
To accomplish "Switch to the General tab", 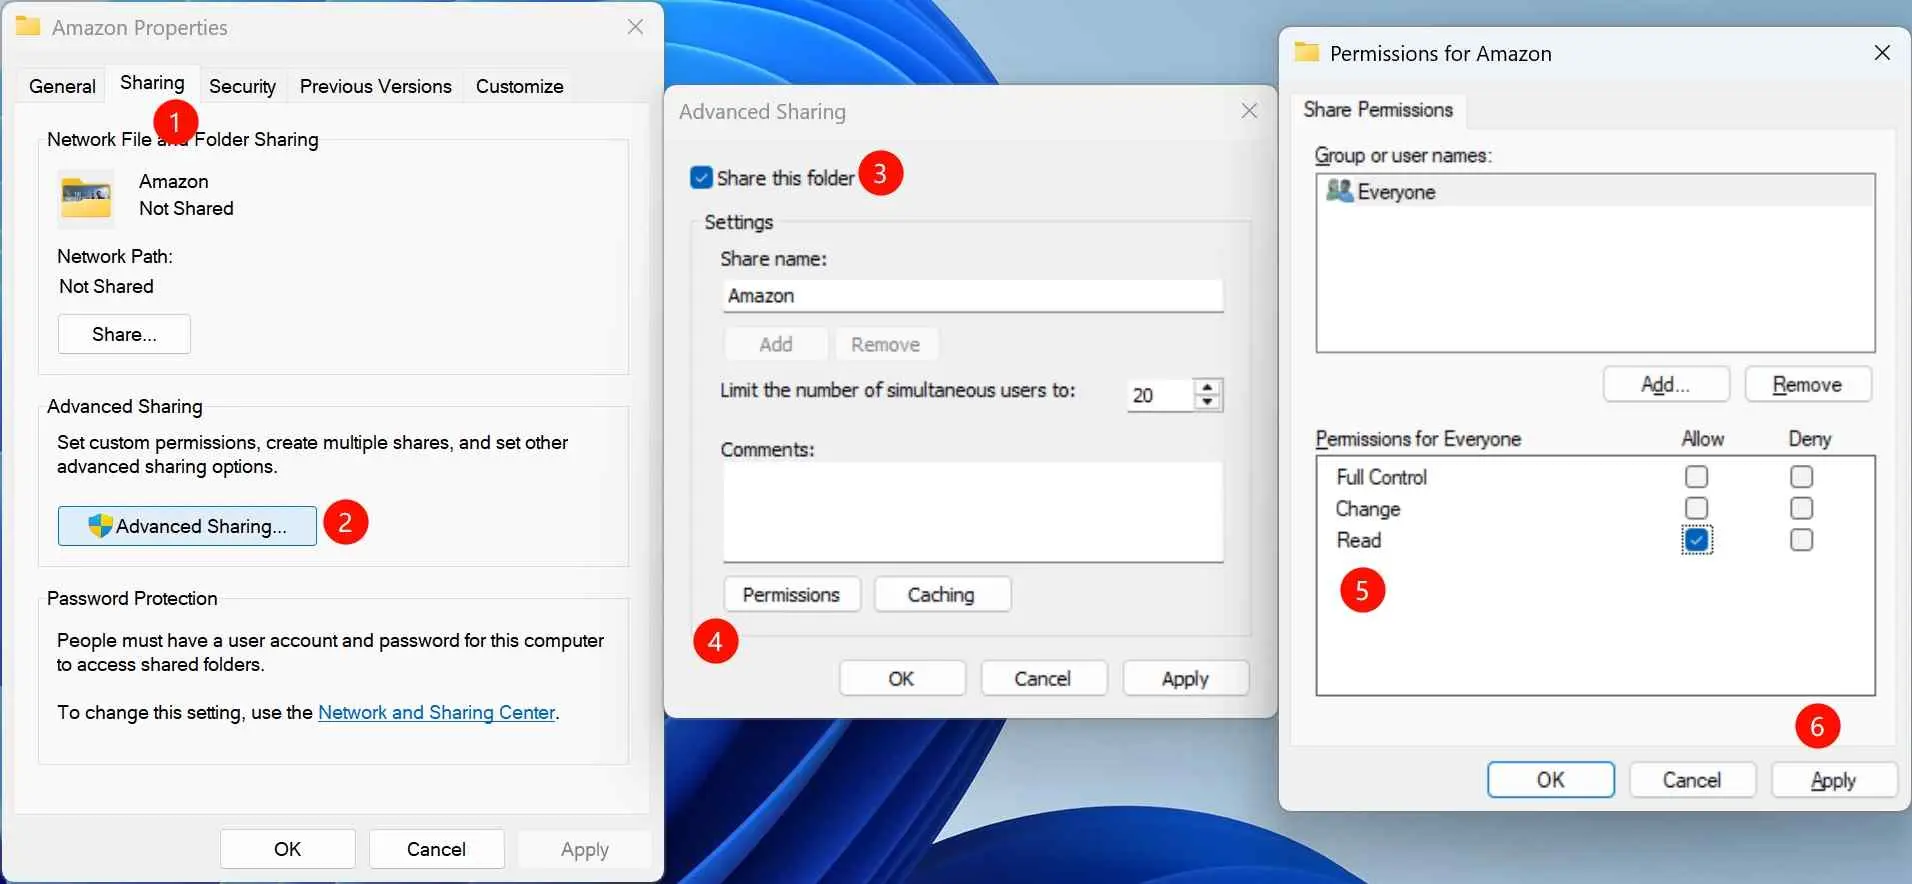I will [62, 86].
